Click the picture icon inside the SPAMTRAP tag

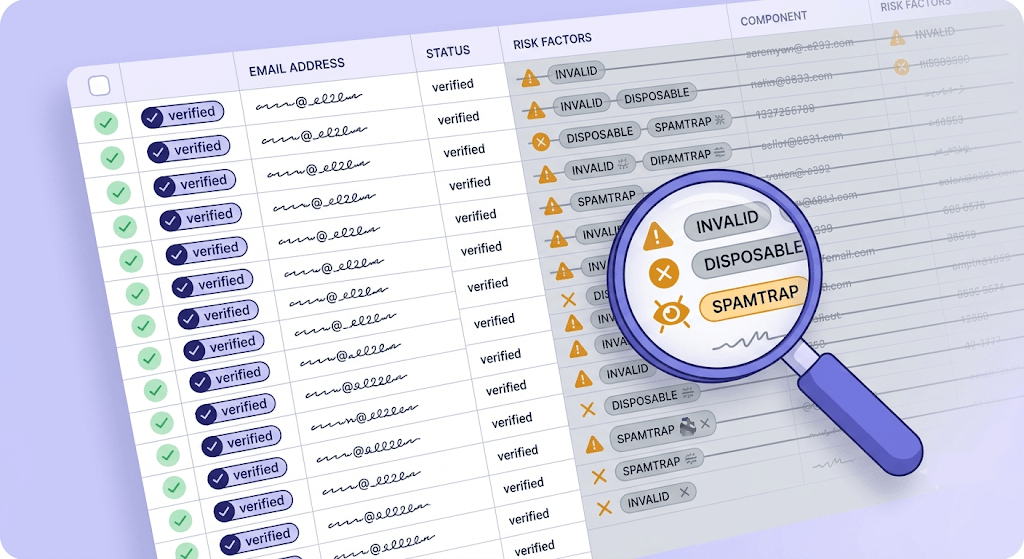(688, 426)
